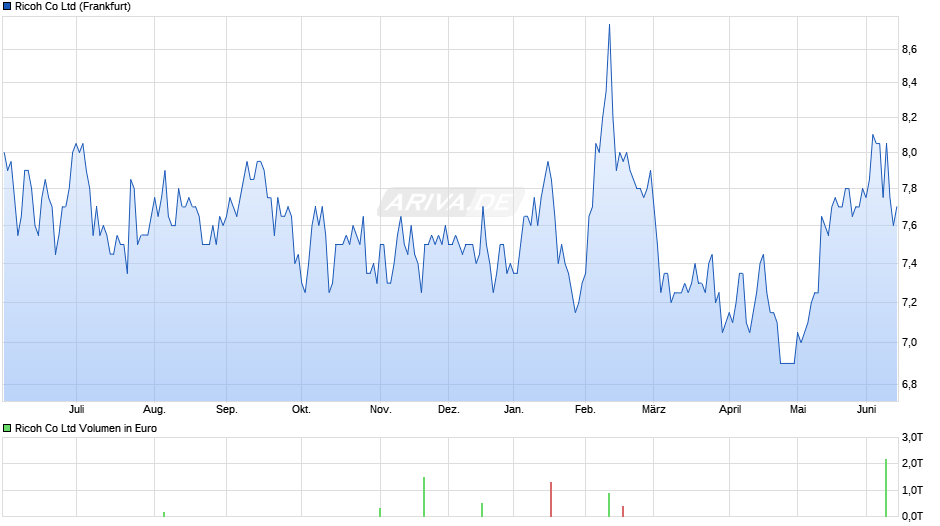Click the green legend square for Volumen
Image resolution: width=940 pixels, height=526 pixels.
[x=7, y=428]
